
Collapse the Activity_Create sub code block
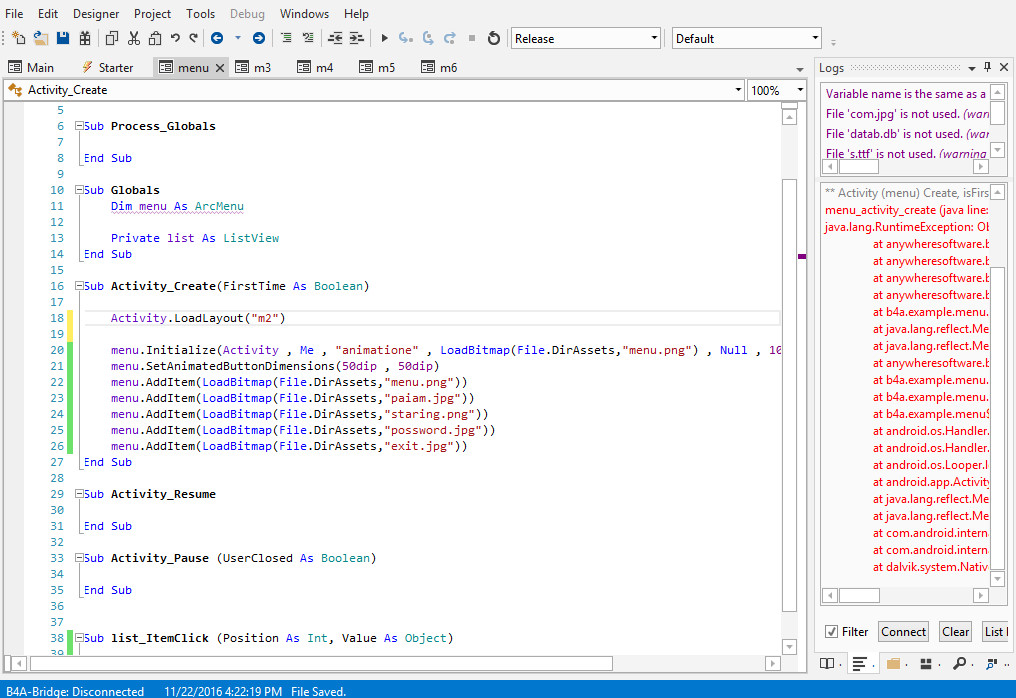79,286
